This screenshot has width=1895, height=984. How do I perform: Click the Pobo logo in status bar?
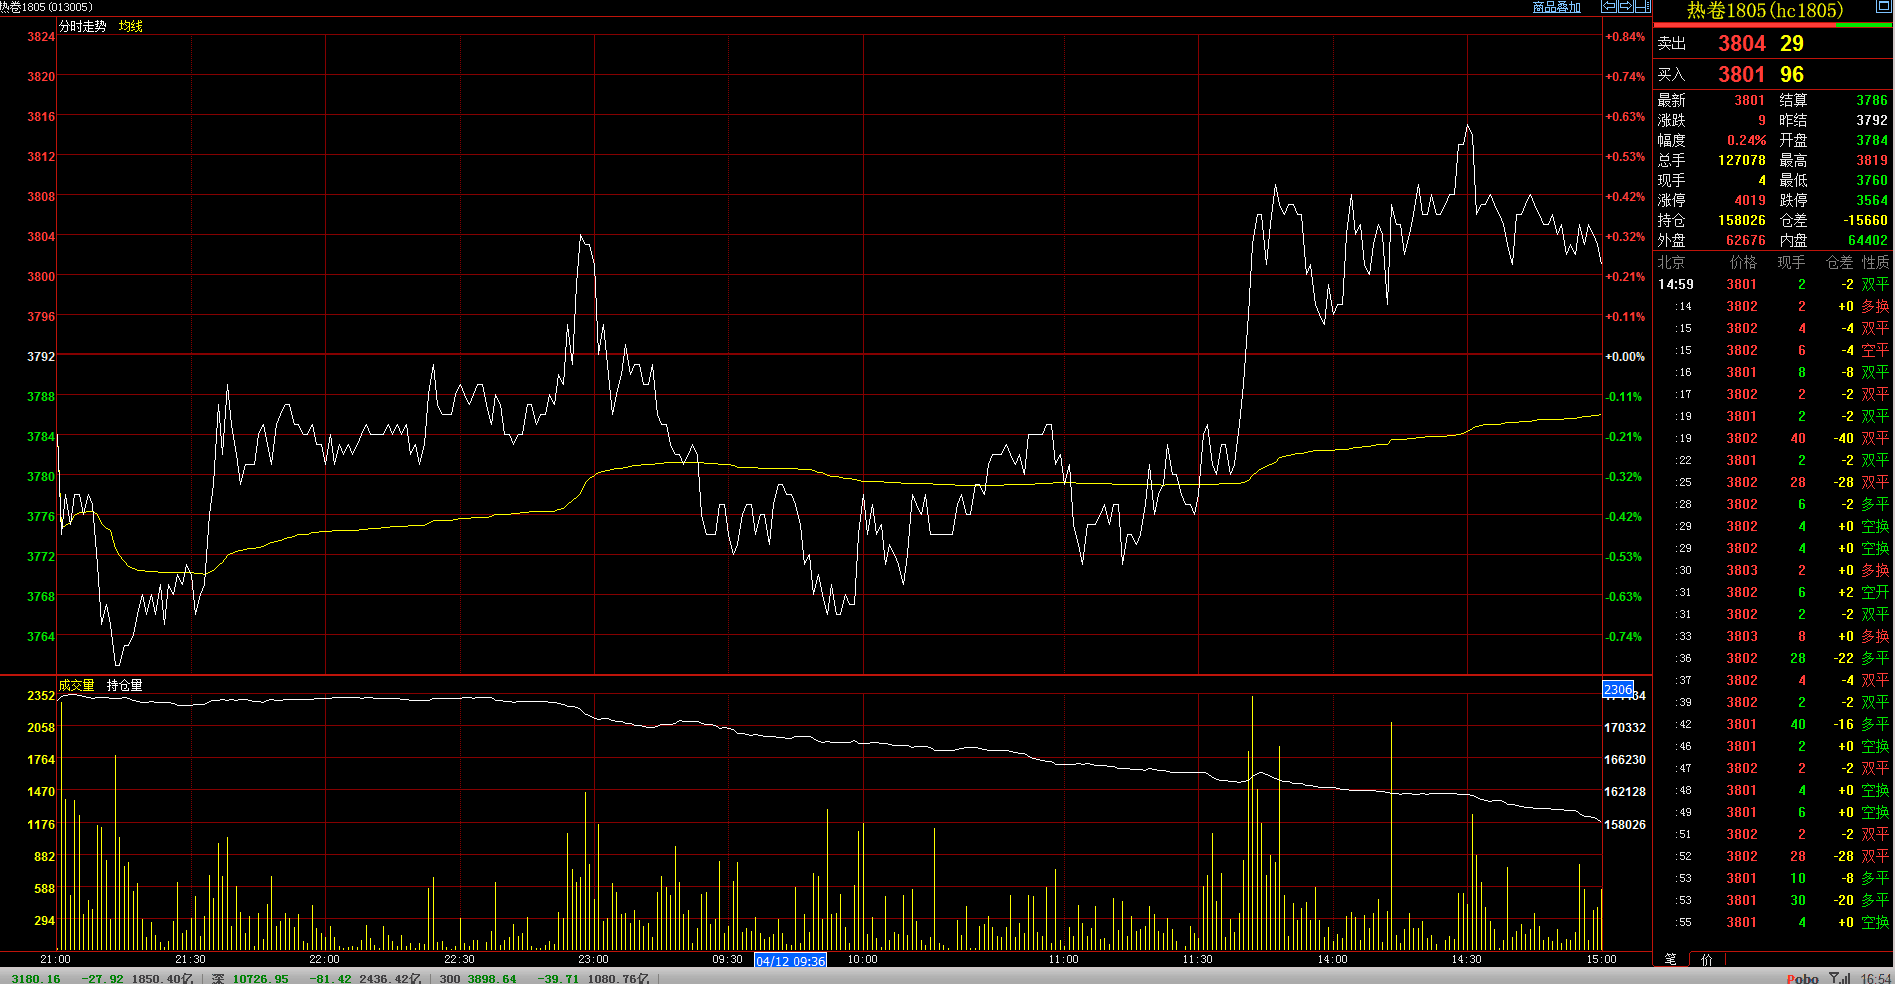[1802, 978]
